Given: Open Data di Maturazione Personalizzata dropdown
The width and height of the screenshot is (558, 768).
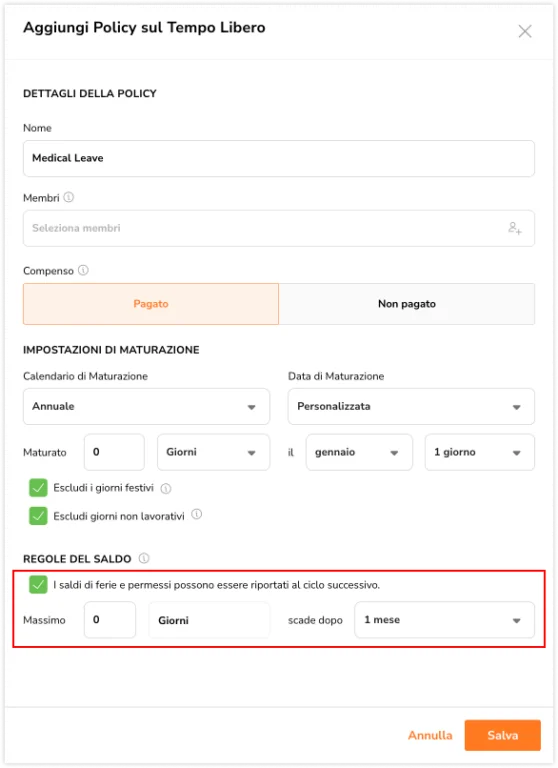Looking at the screenshot, I should pyautogui.click(x=411, y=407).
